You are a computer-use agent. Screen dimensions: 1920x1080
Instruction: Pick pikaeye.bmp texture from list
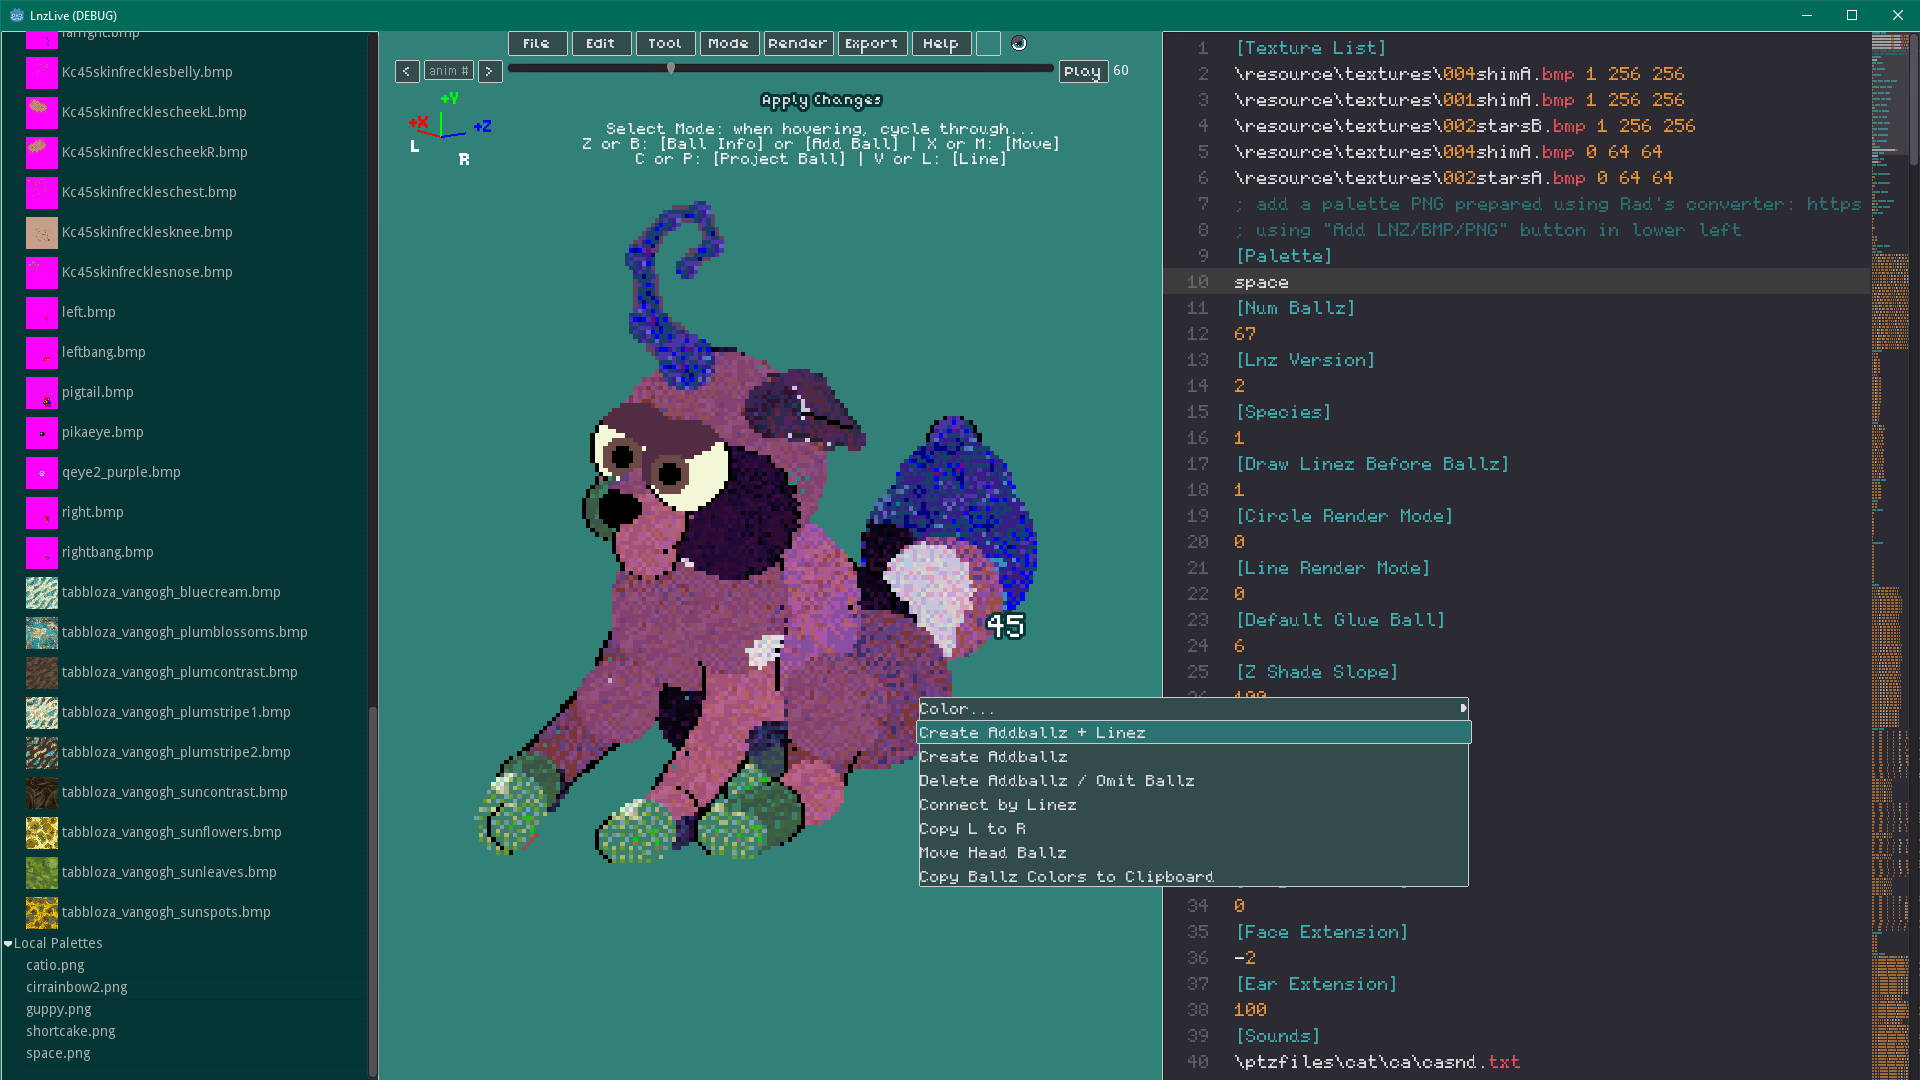click(x=102, y=432)
